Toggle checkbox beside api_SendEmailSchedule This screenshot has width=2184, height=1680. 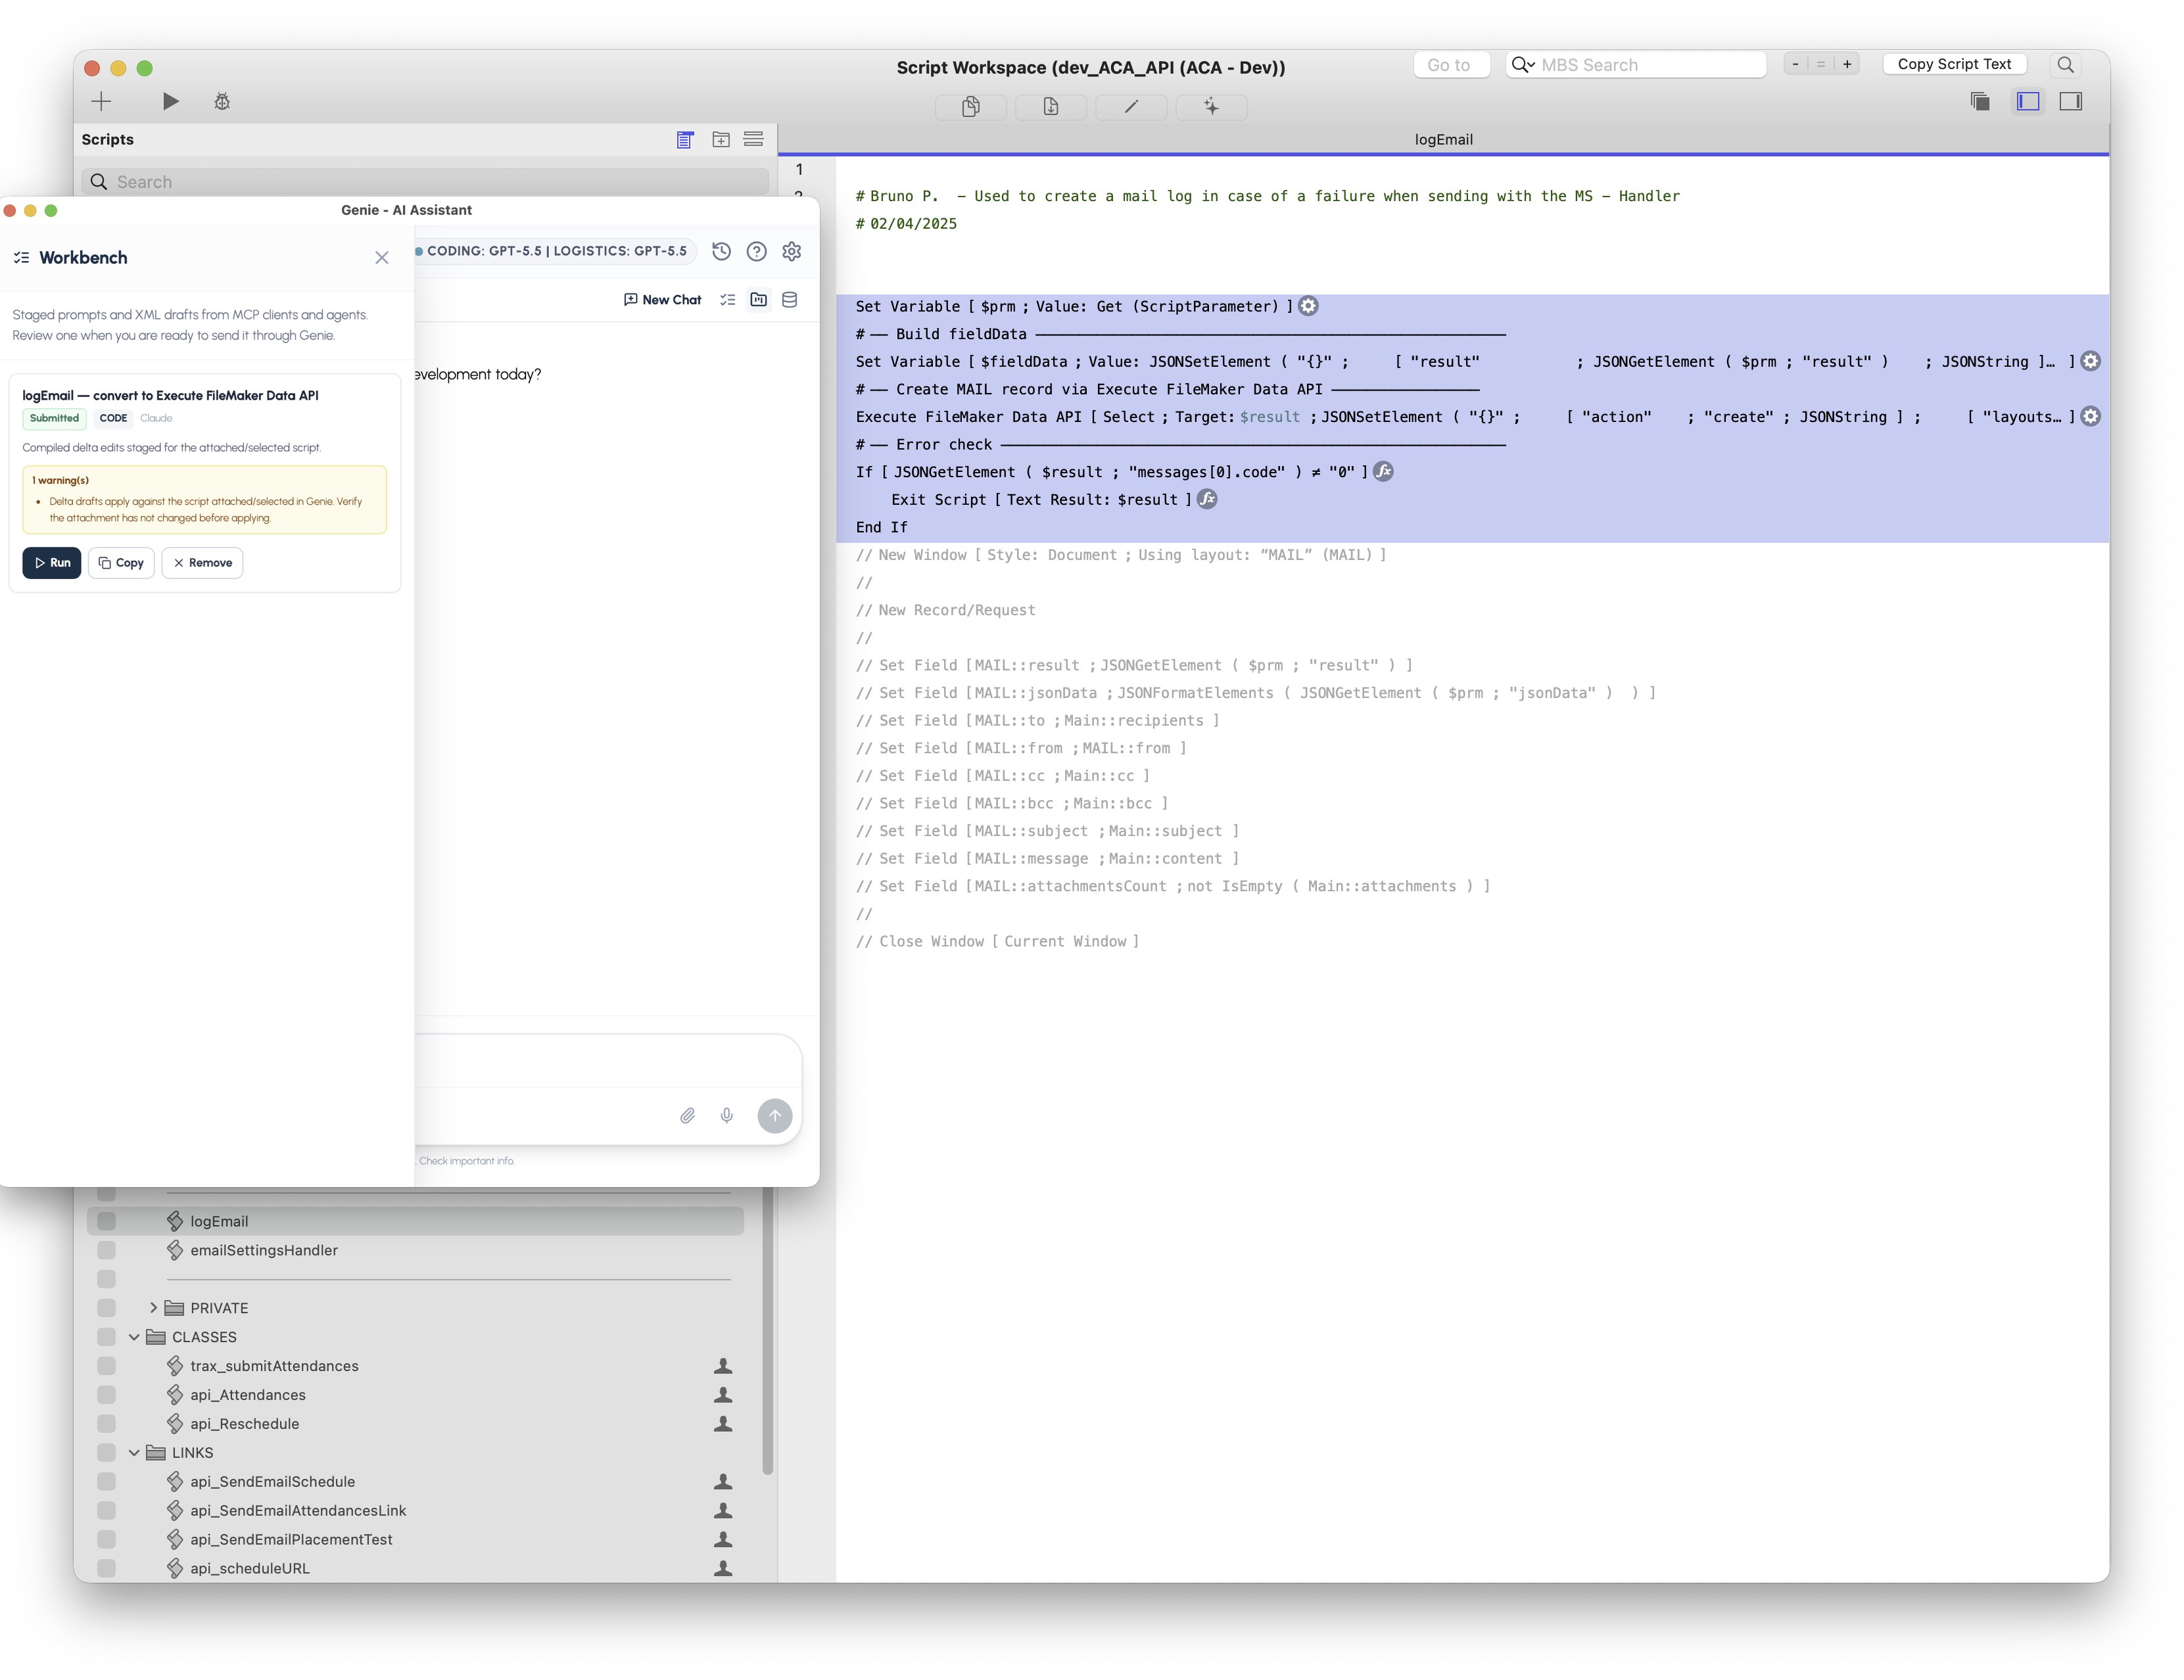(107, 1482)
